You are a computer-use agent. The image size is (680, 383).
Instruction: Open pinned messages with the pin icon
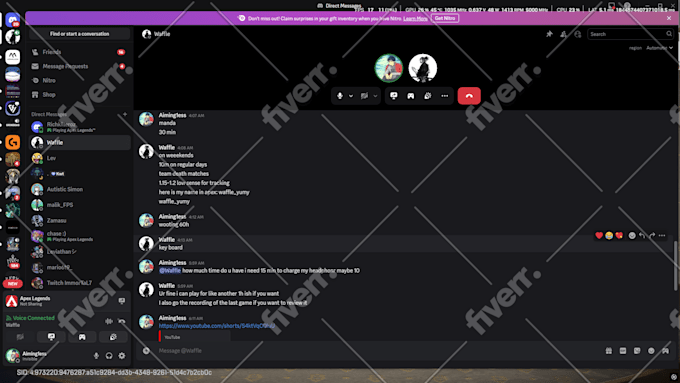pyautogui.click(x=549, y=34)
